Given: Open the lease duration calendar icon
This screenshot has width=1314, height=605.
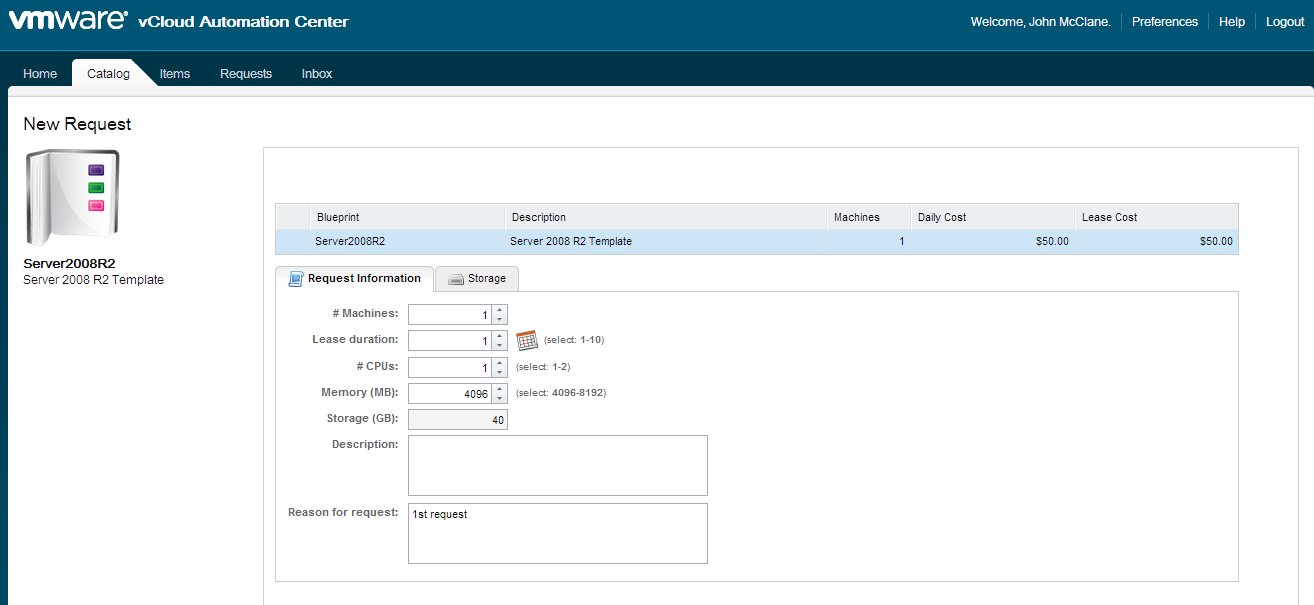Looking at the screenshot, I should [x=527, y=340].
